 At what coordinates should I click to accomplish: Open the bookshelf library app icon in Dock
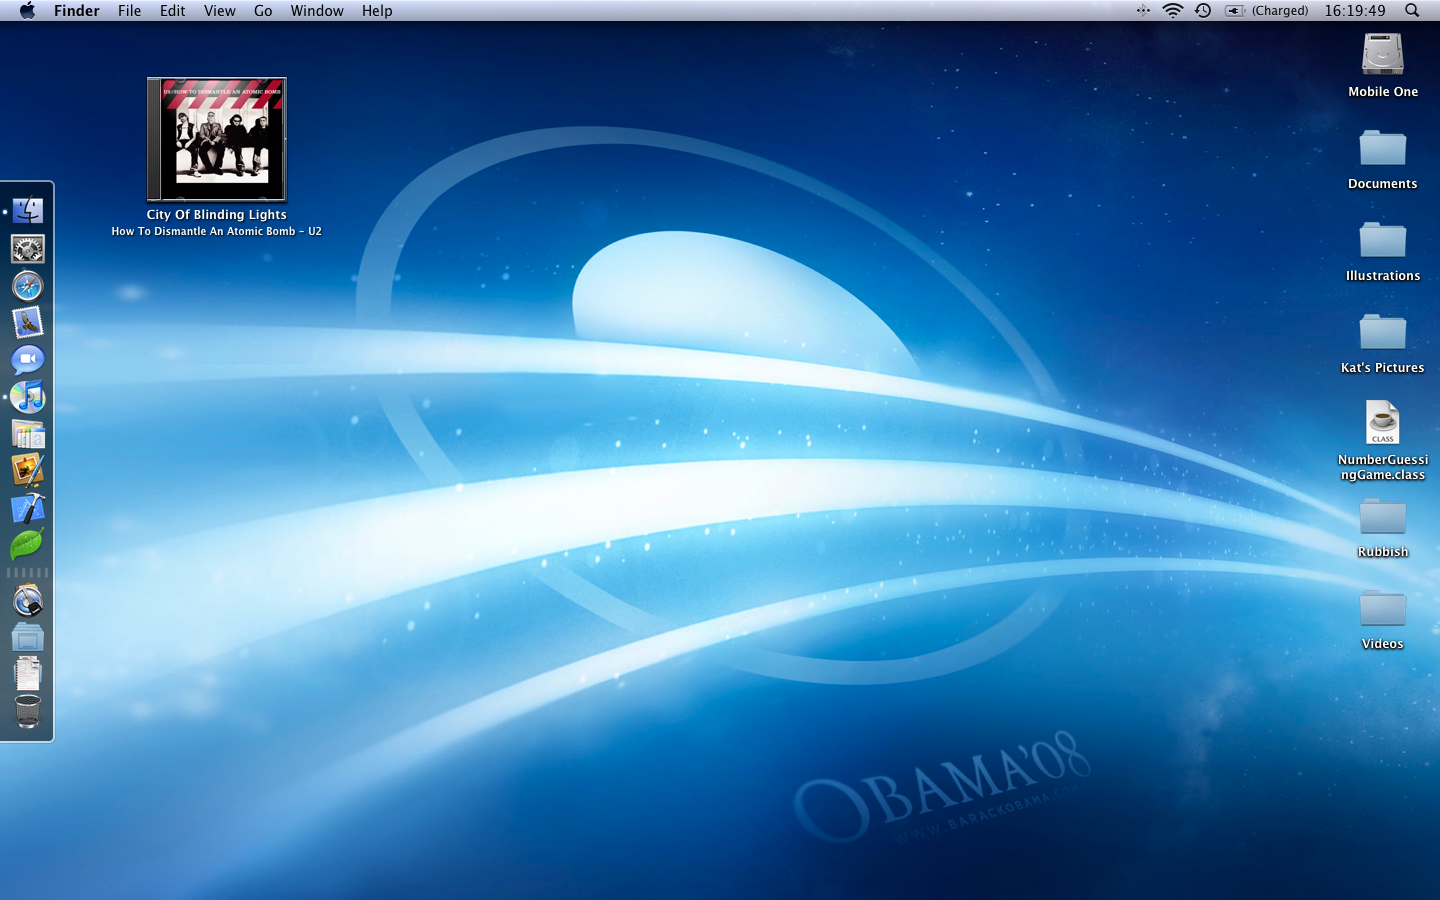(28, 434)
